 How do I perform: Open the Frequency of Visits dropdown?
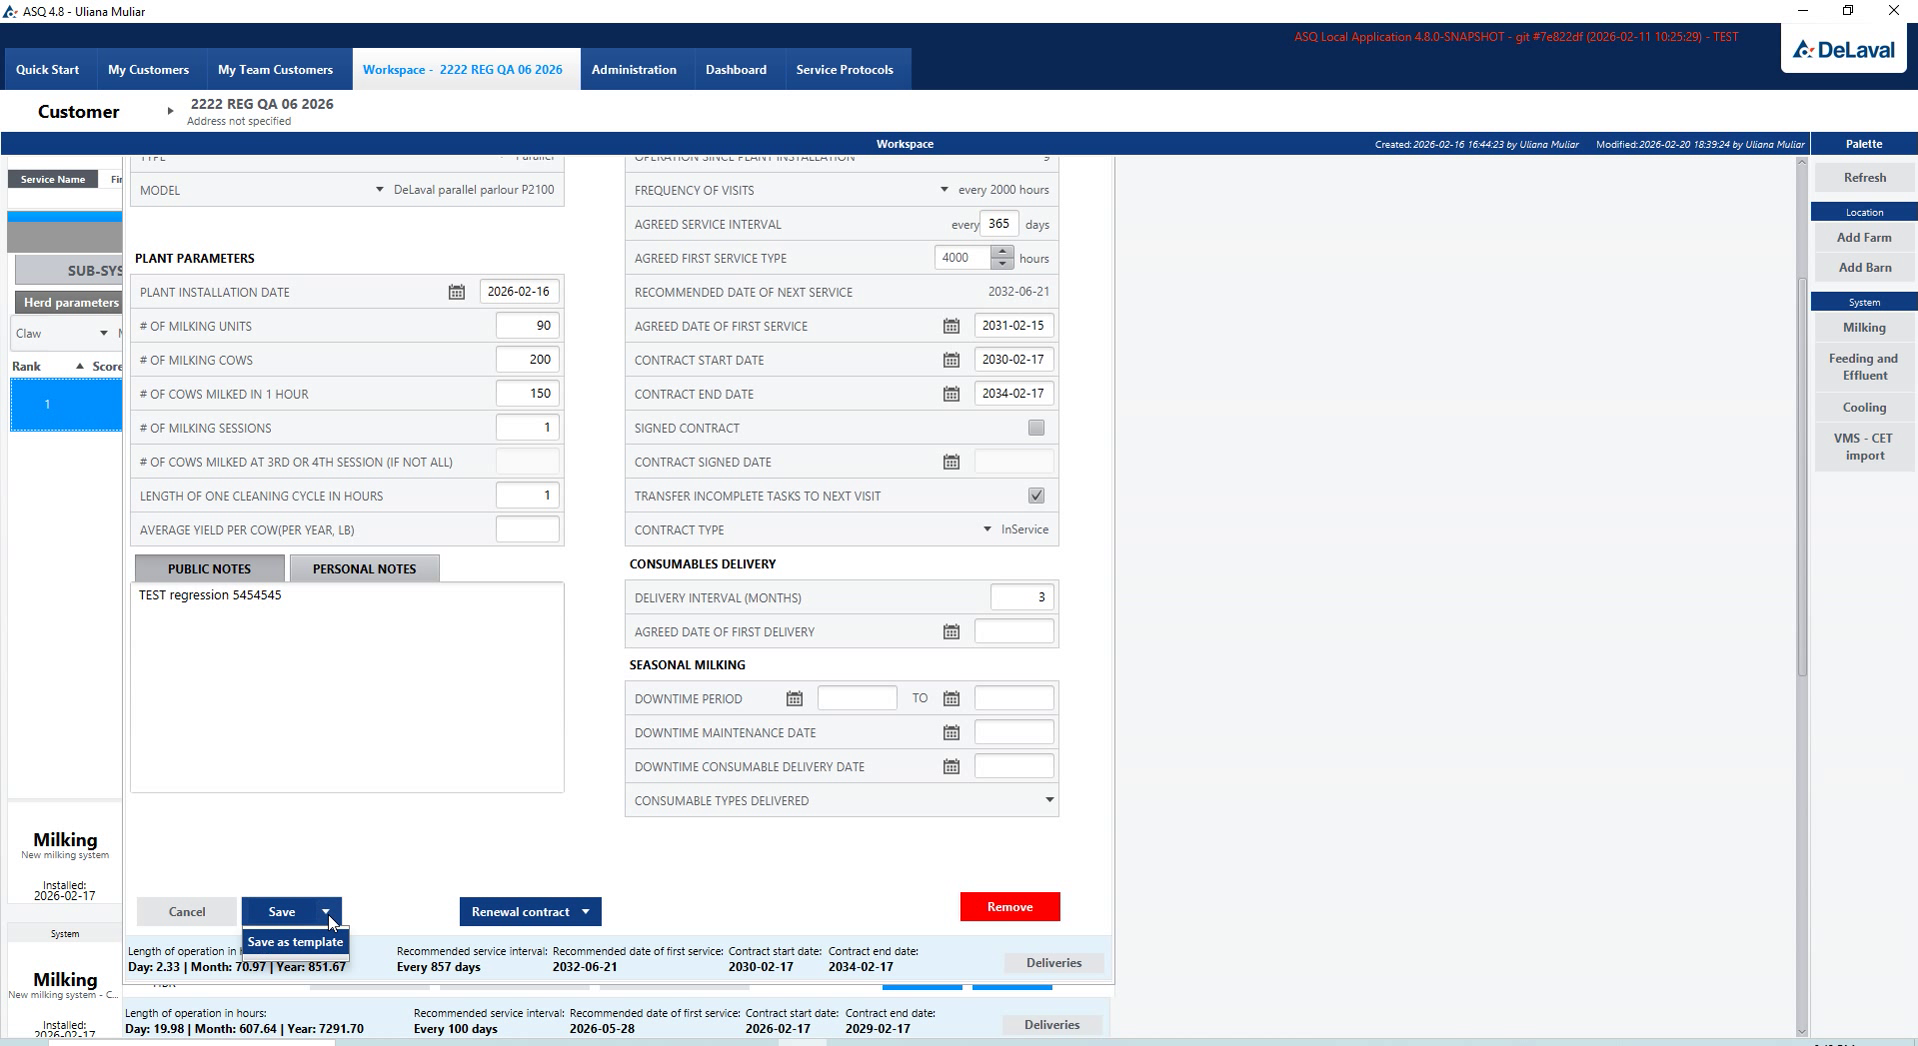point(944,190)
